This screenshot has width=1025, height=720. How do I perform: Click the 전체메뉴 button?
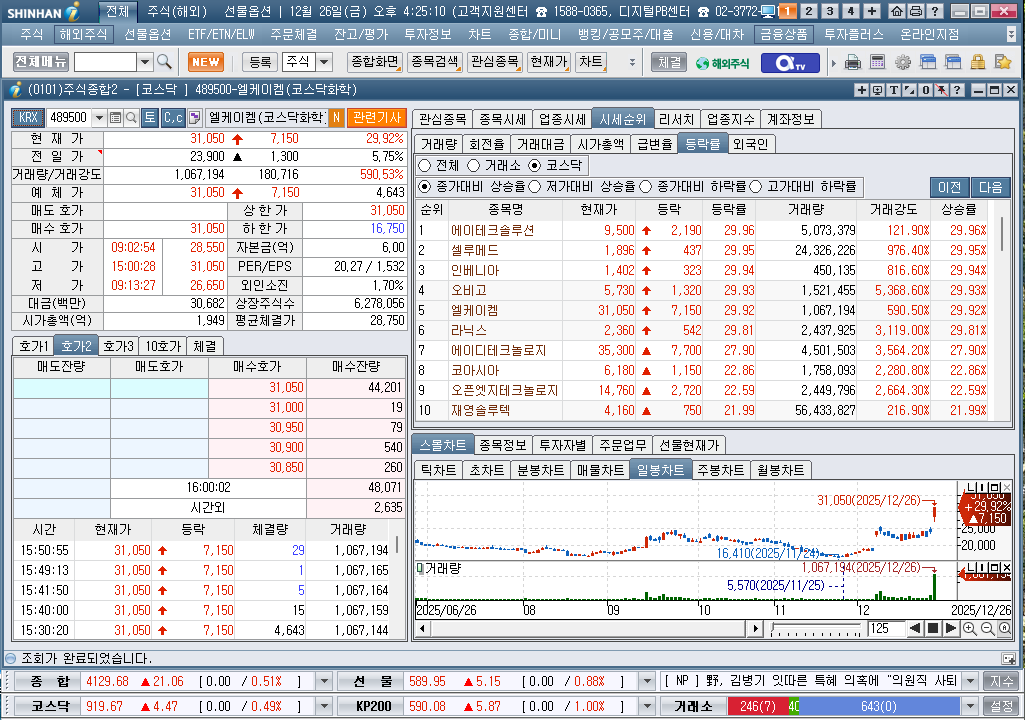(41, 61)
